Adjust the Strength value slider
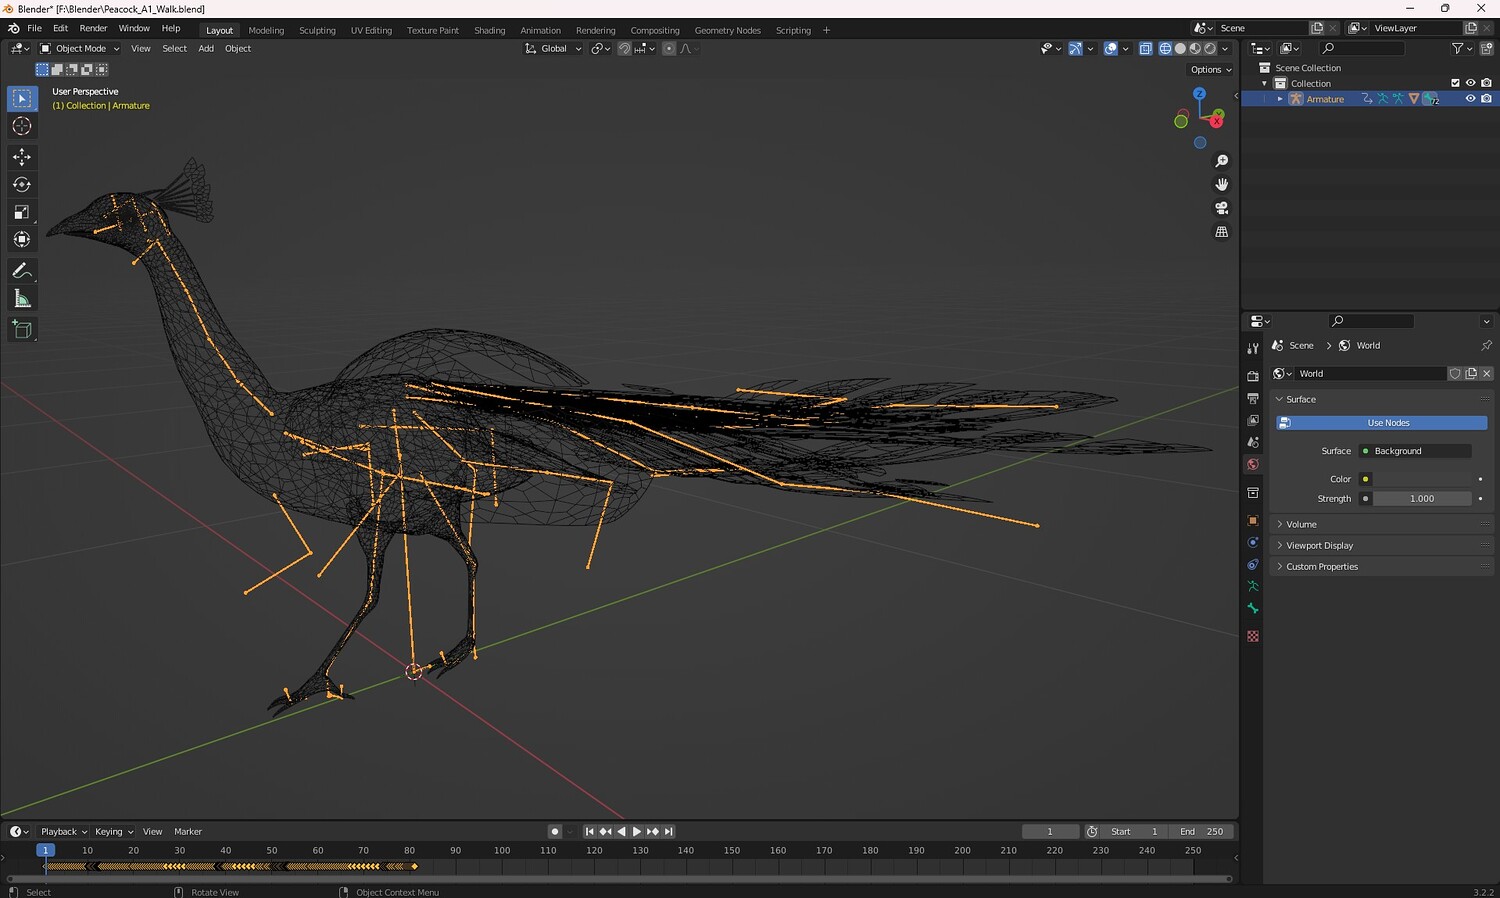This screenshot has width=1500, height=898. coord(1421,498)
